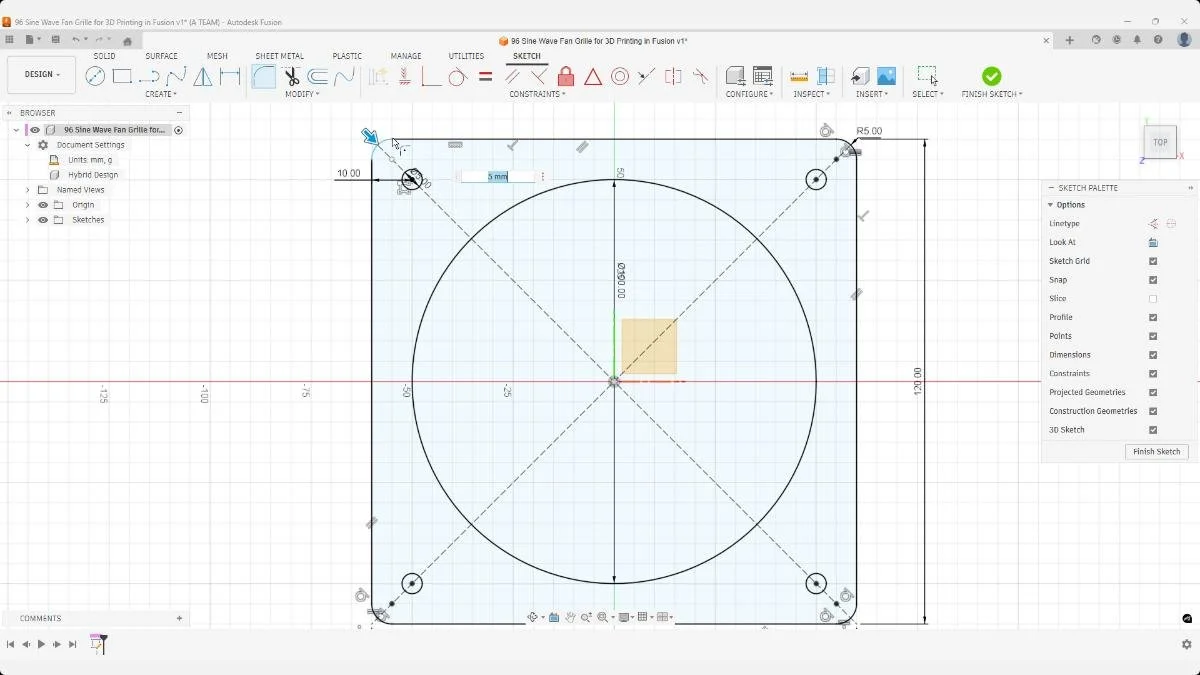
Task: Switch to the SHEET METAL tab
Action: tap(279, 56)
